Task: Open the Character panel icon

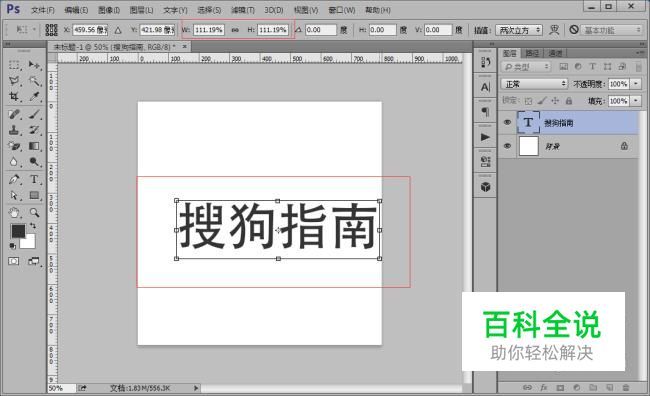Action: click(485, 87)
